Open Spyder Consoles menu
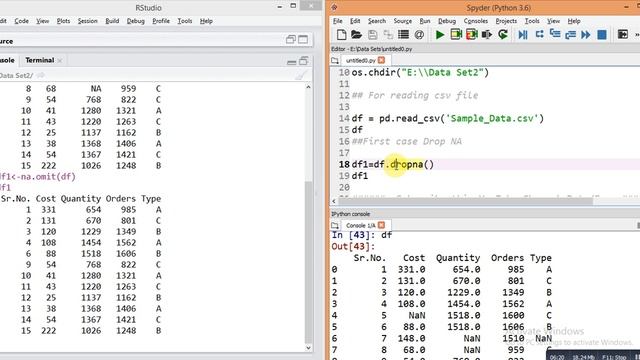 pos(476,21)
